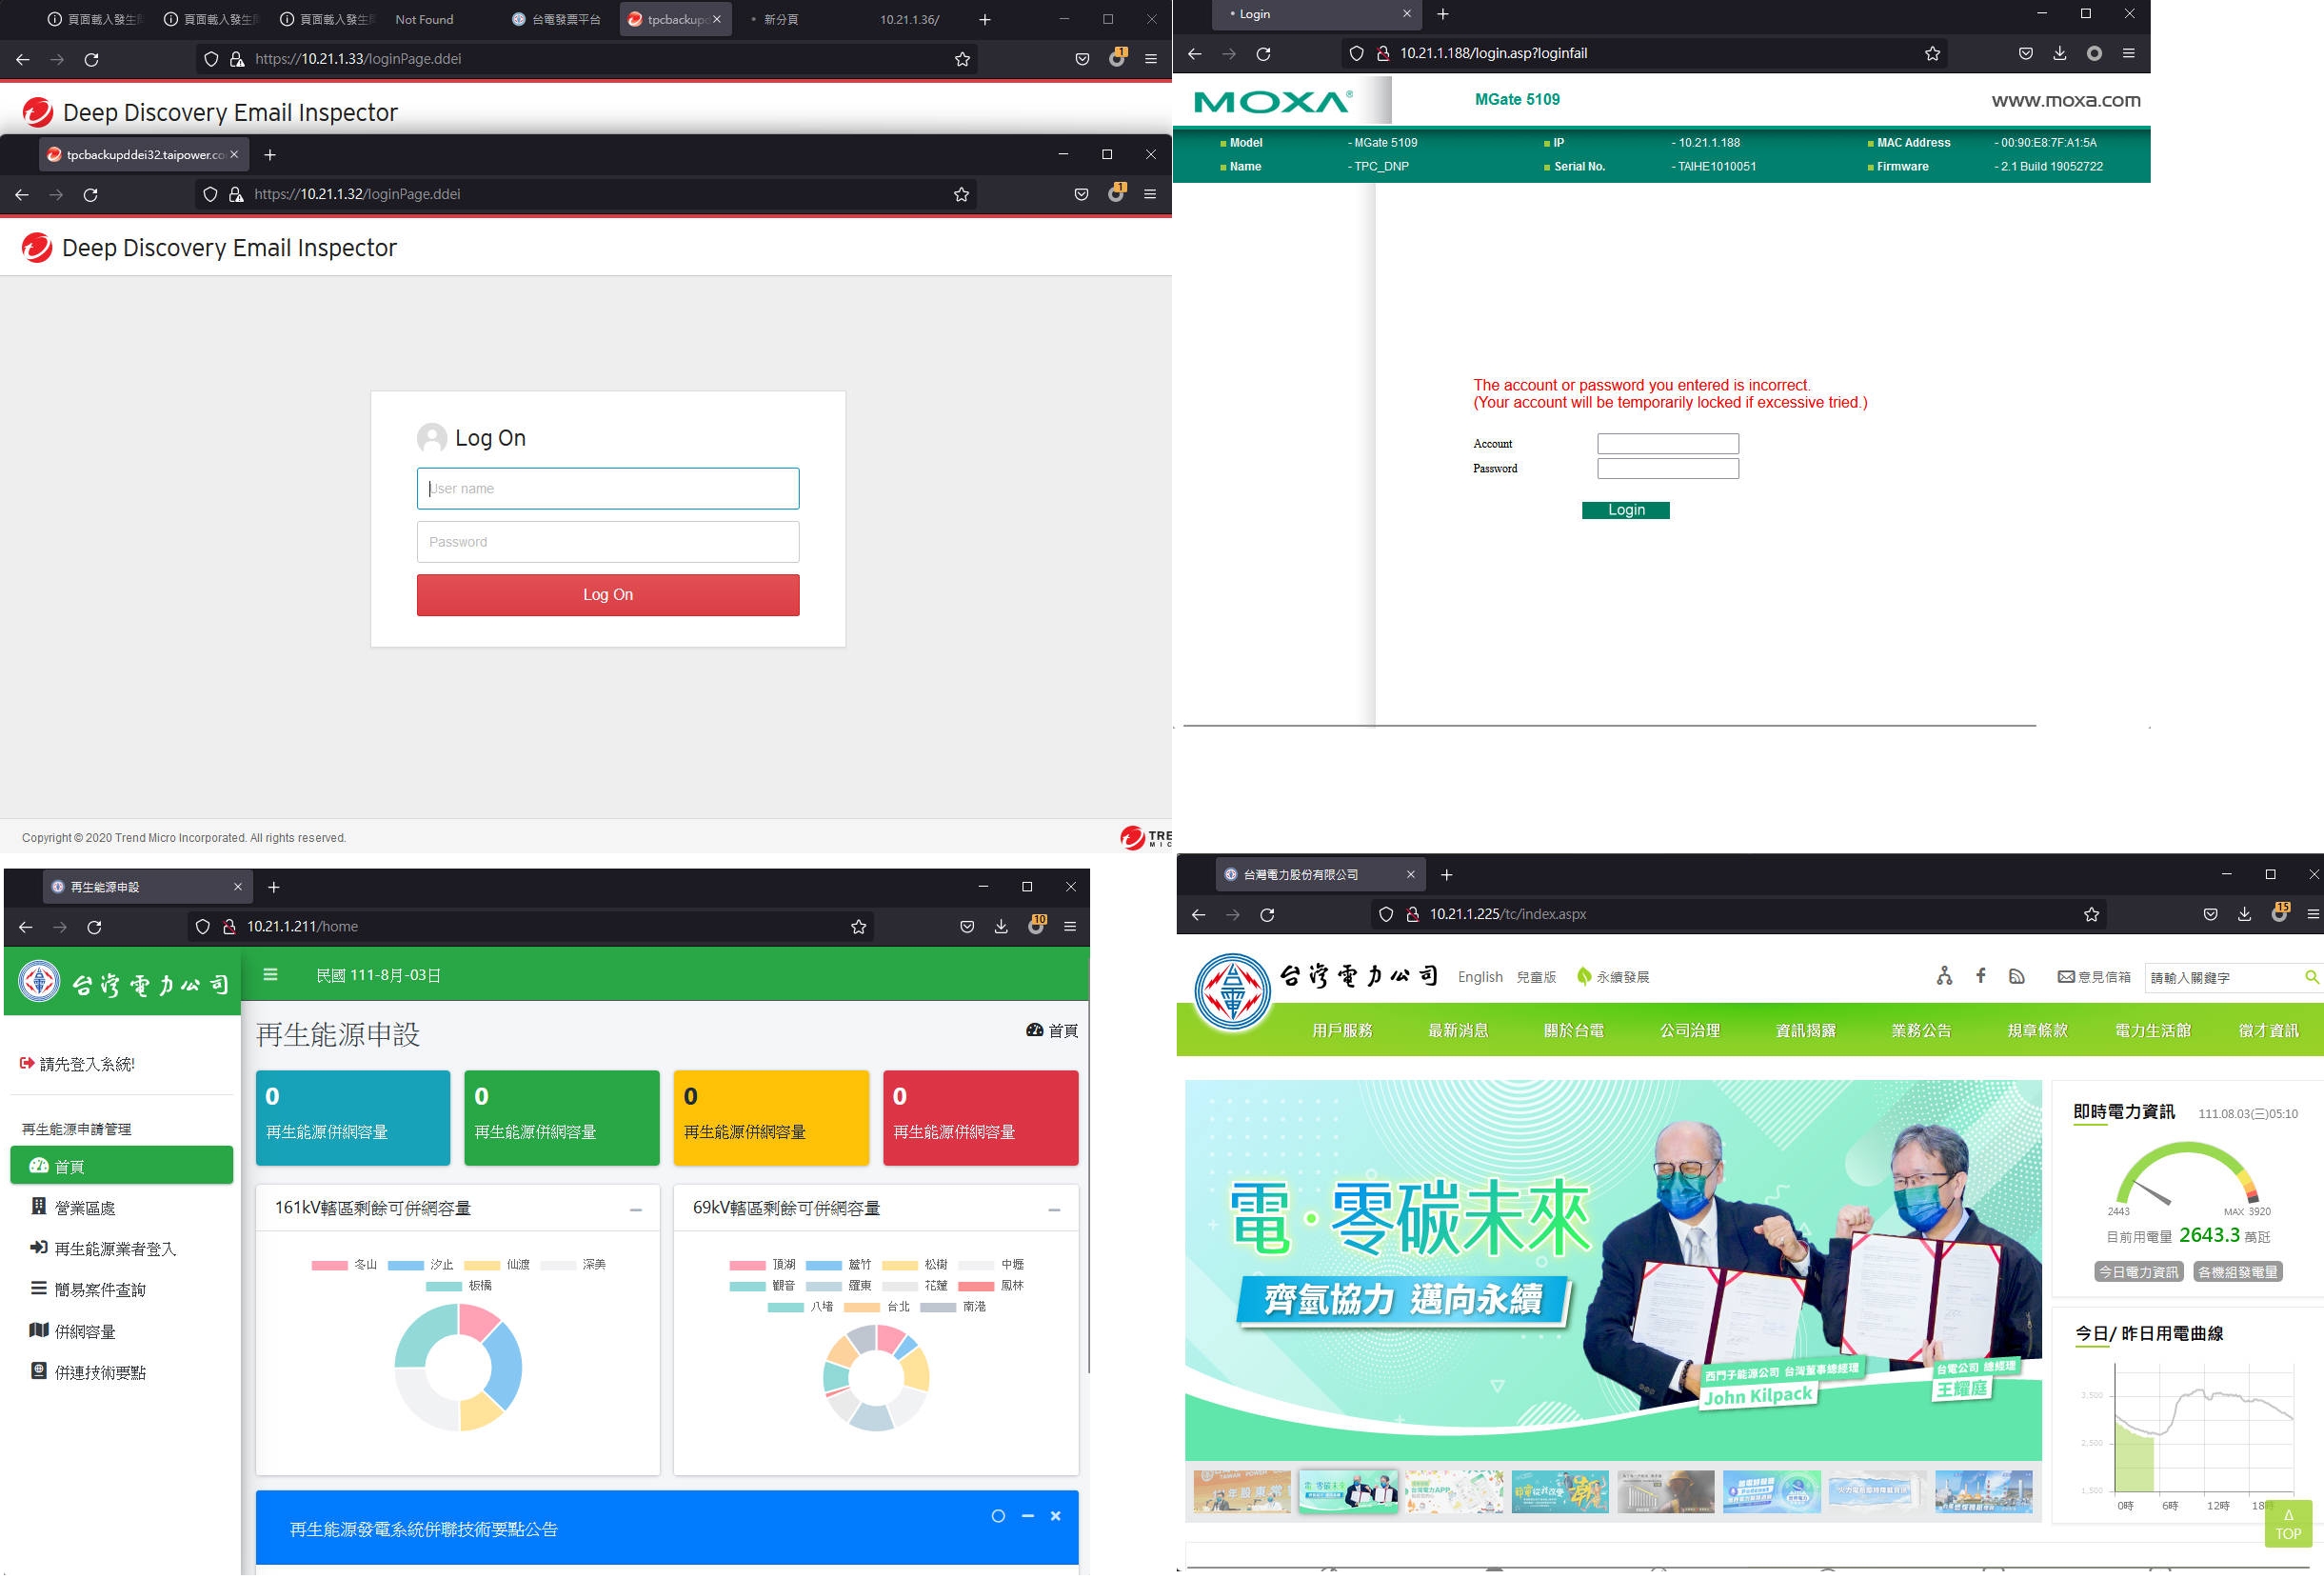This screenshot has height=1579, width=2324.
Task: Minimize the blue 技術要點公告 banner with its minus
Action: 1027,1517
